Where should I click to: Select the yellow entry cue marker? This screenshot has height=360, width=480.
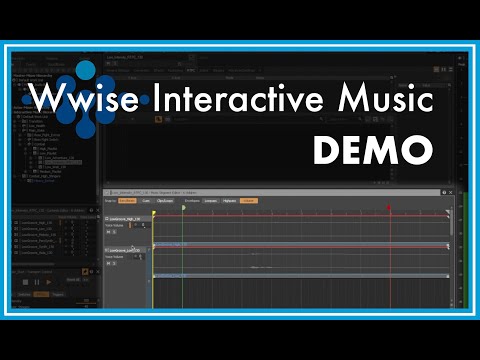tap(154, 213)
